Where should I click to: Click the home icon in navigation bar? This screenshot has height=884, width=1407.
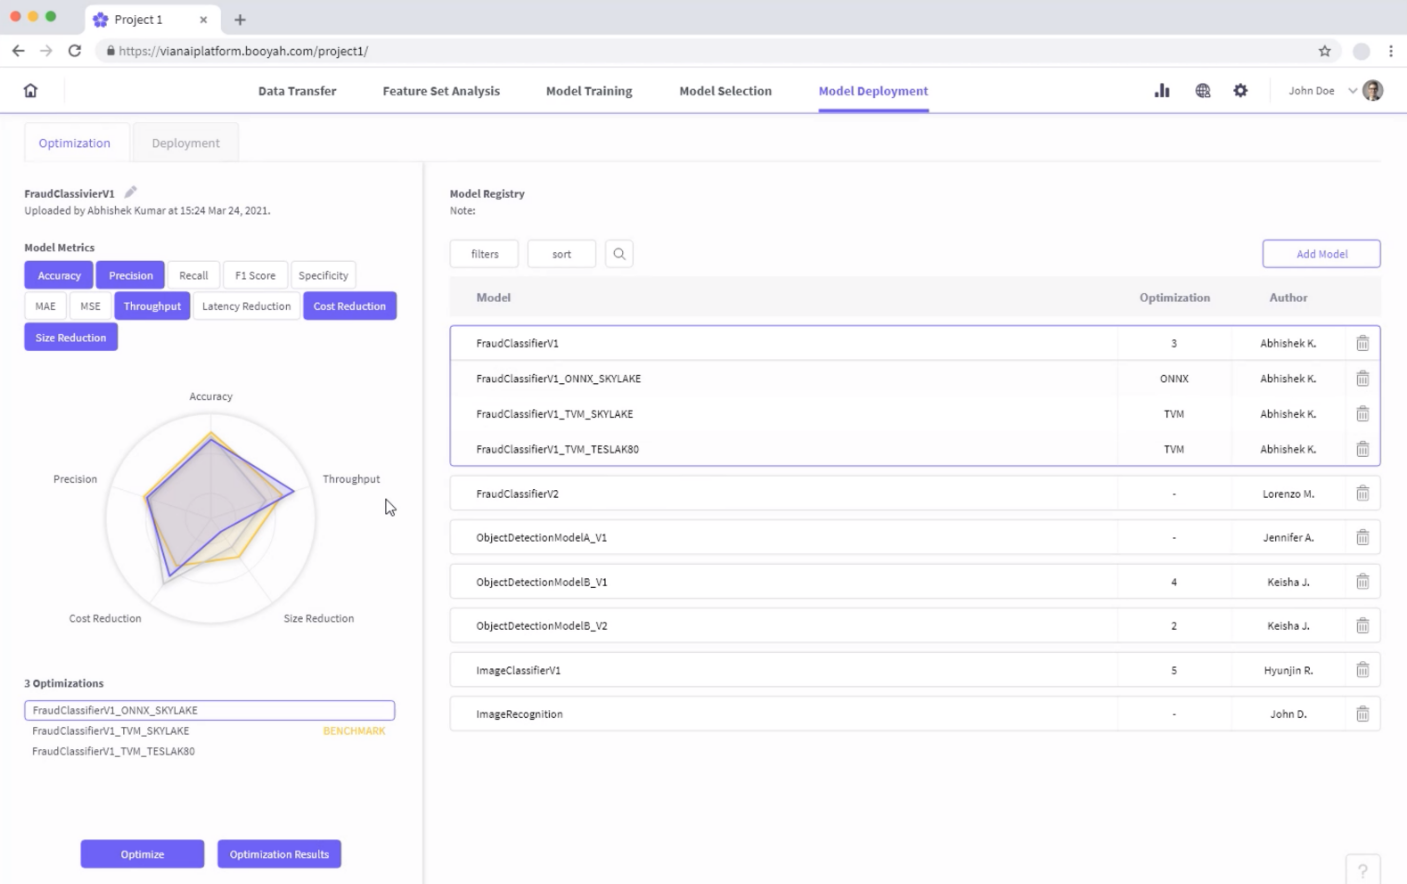(x=31, y=91)
